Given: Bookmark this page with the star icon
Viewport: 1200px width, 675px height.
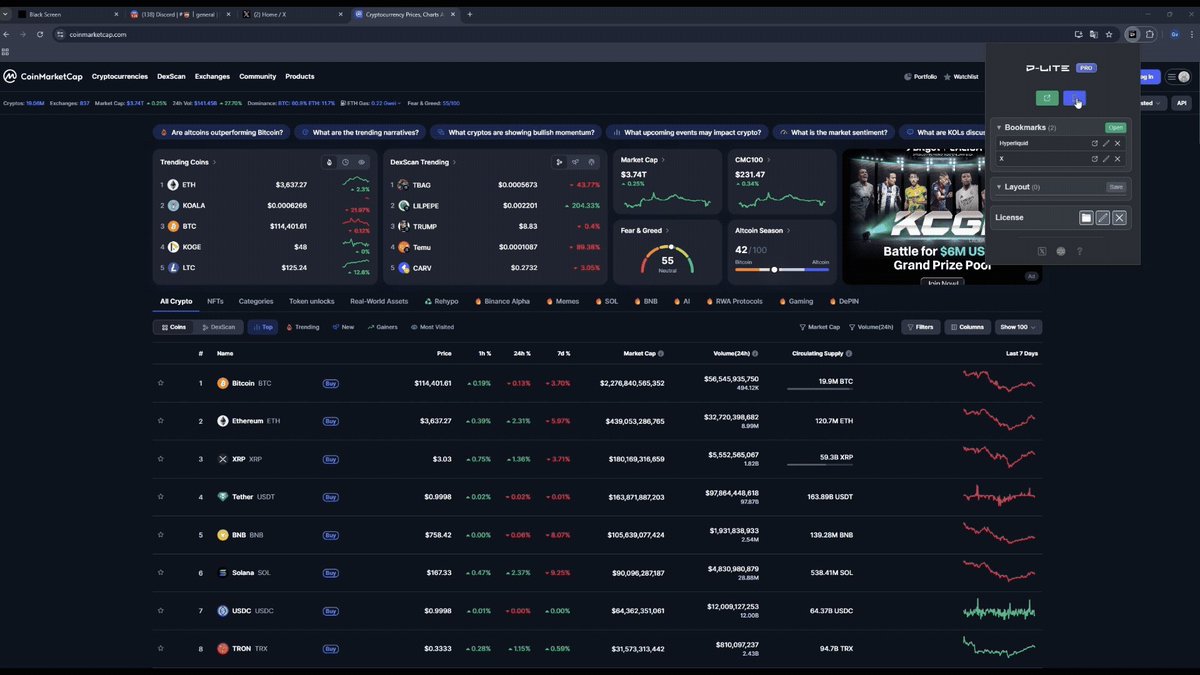Looking at the screenshot, I should pyautogui.click(x=1109, y=34).
